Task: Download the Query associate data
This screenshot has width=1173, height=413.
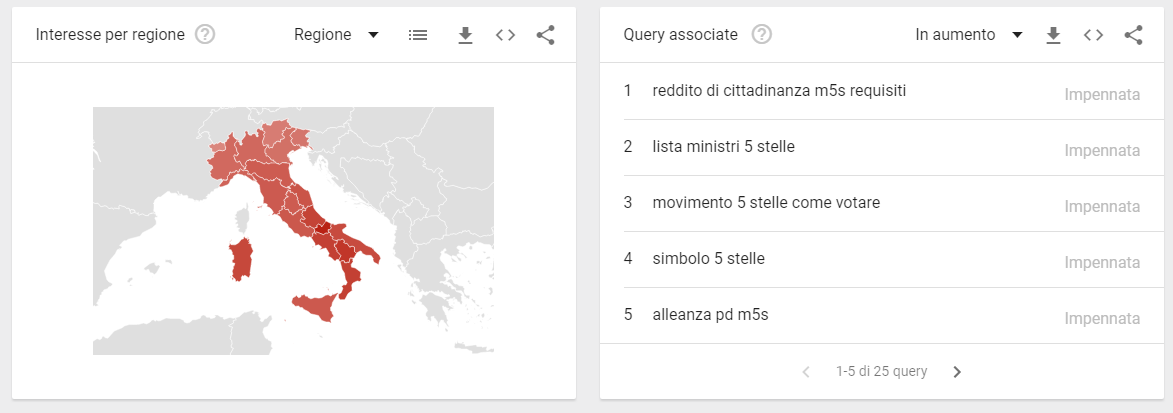Action: coord(1053,35)
